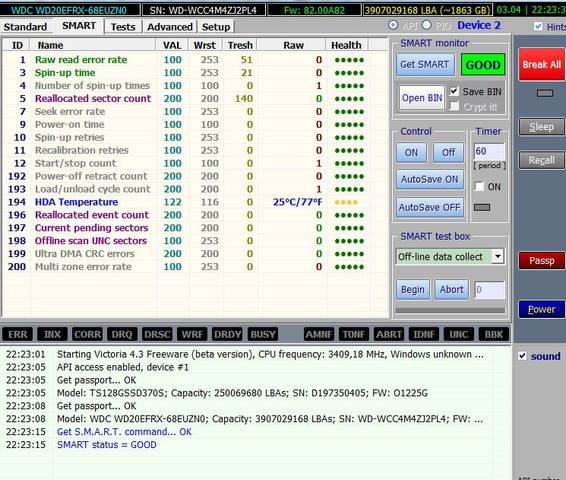
Task: Select the API radio button
Action: pyautogui.click(x=393, y=25)
